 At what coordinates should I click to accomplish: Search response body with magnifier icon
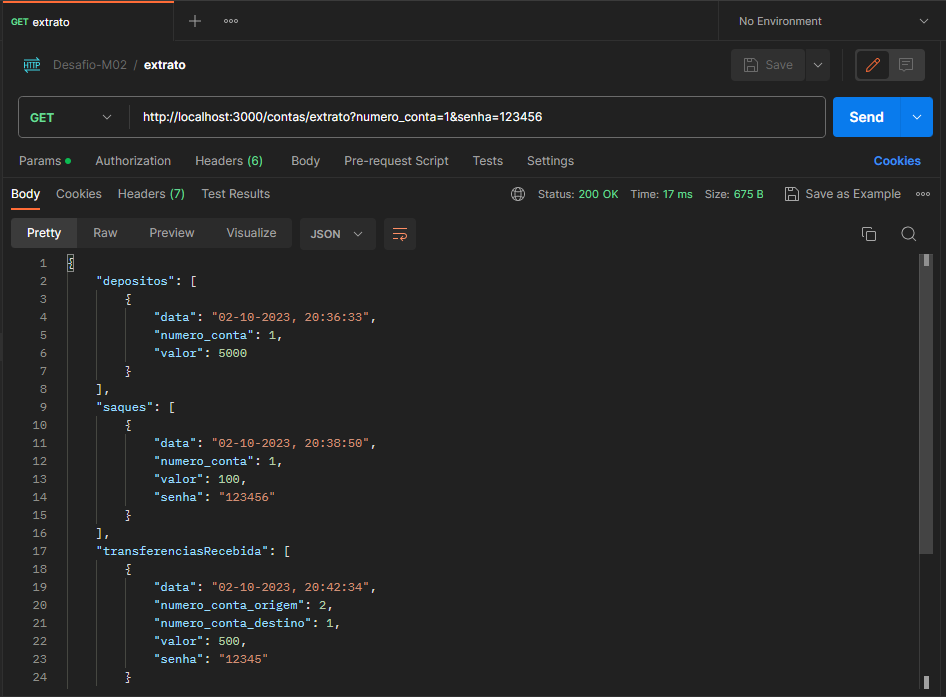[908, 234]
